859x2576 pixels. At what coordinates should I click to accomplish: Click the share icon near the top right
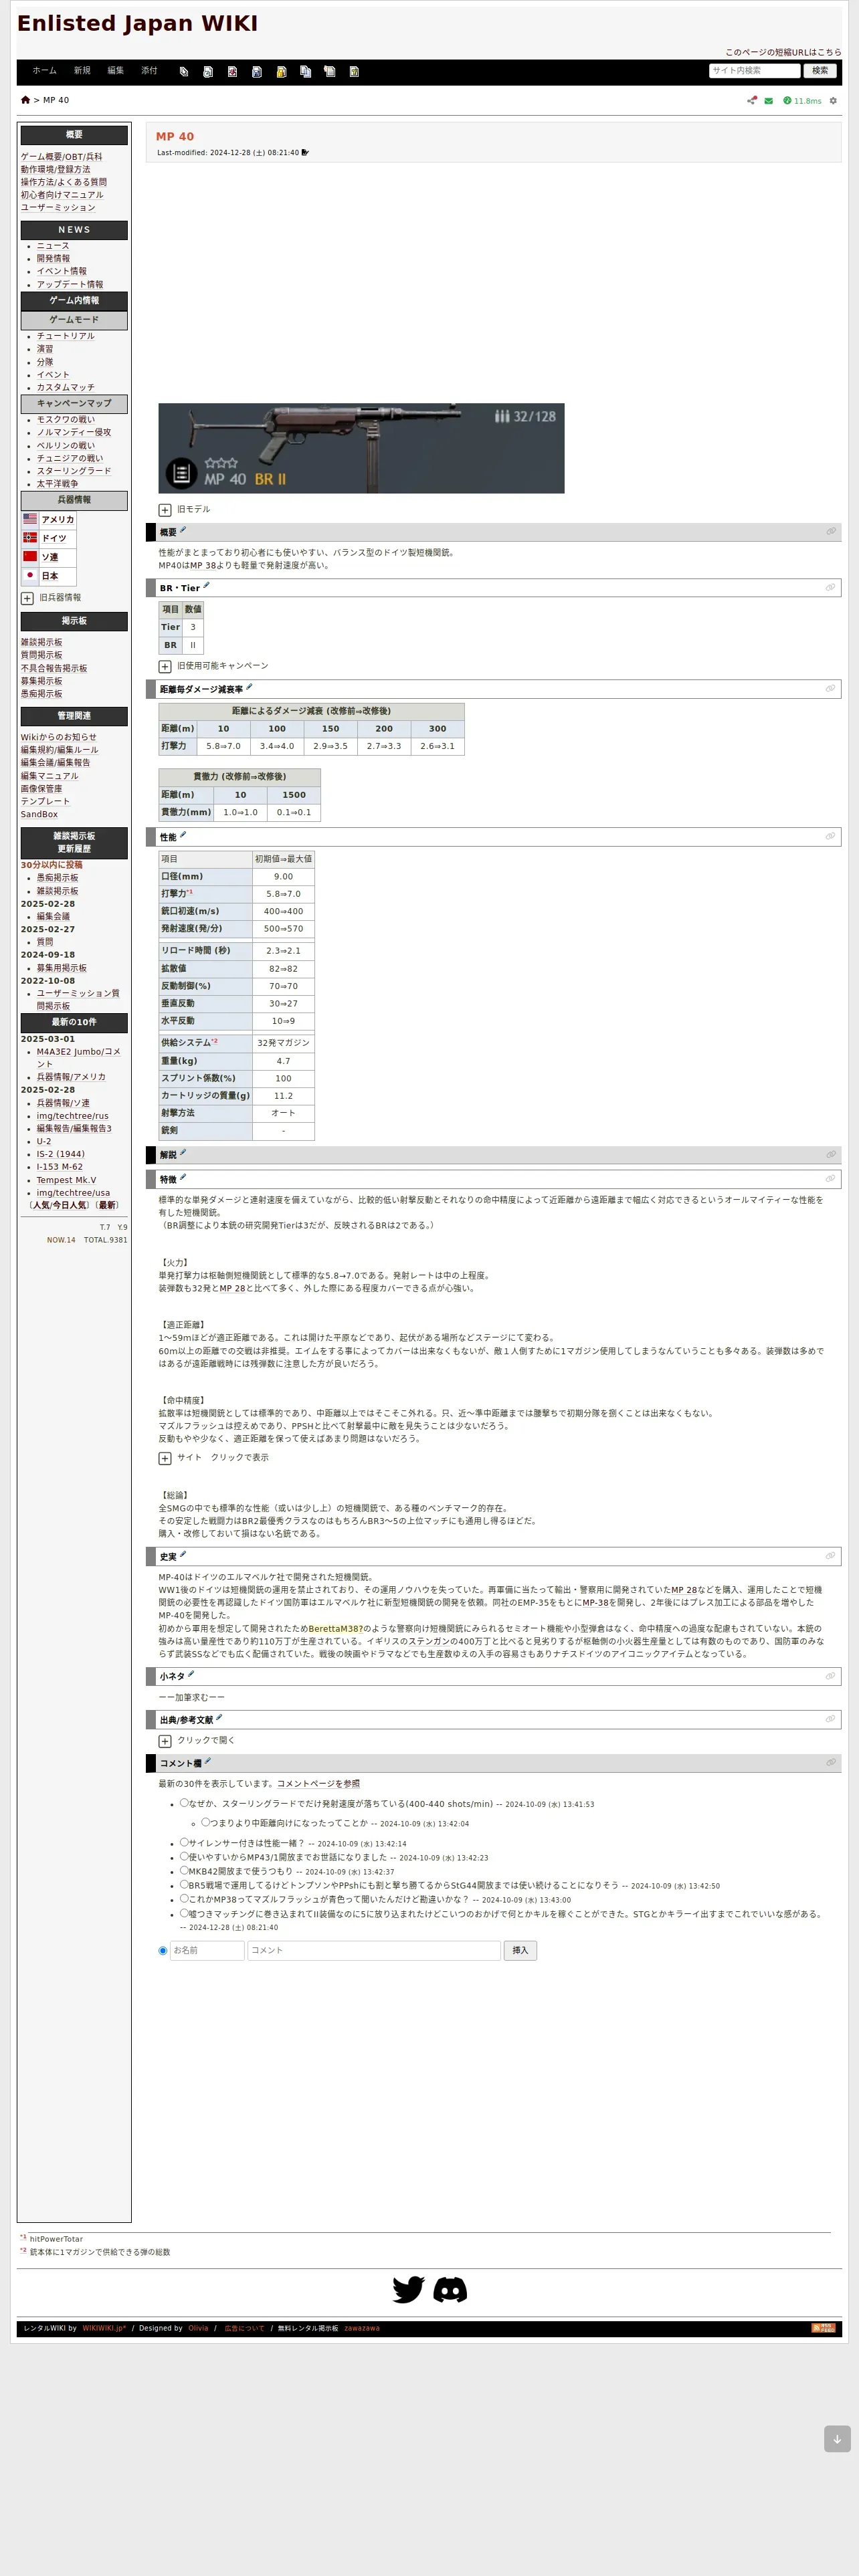pos(752,100)
